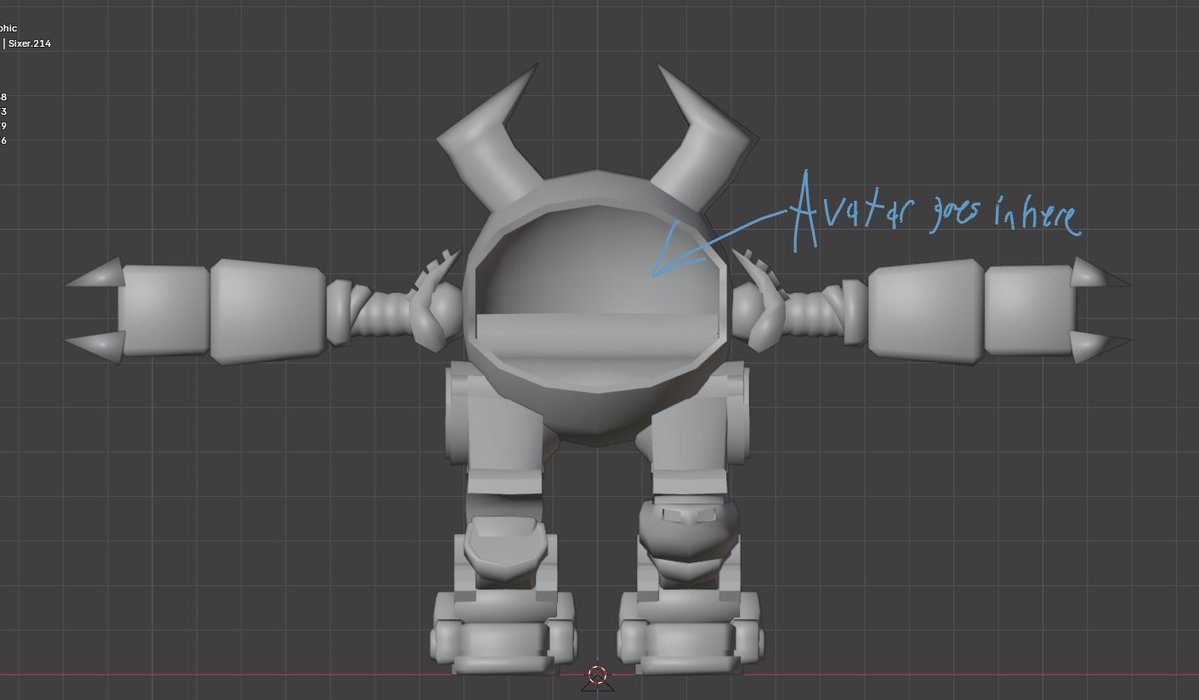
Task: Click the "Sixer.214" object name overlay
Action: [x=29, y=44]
